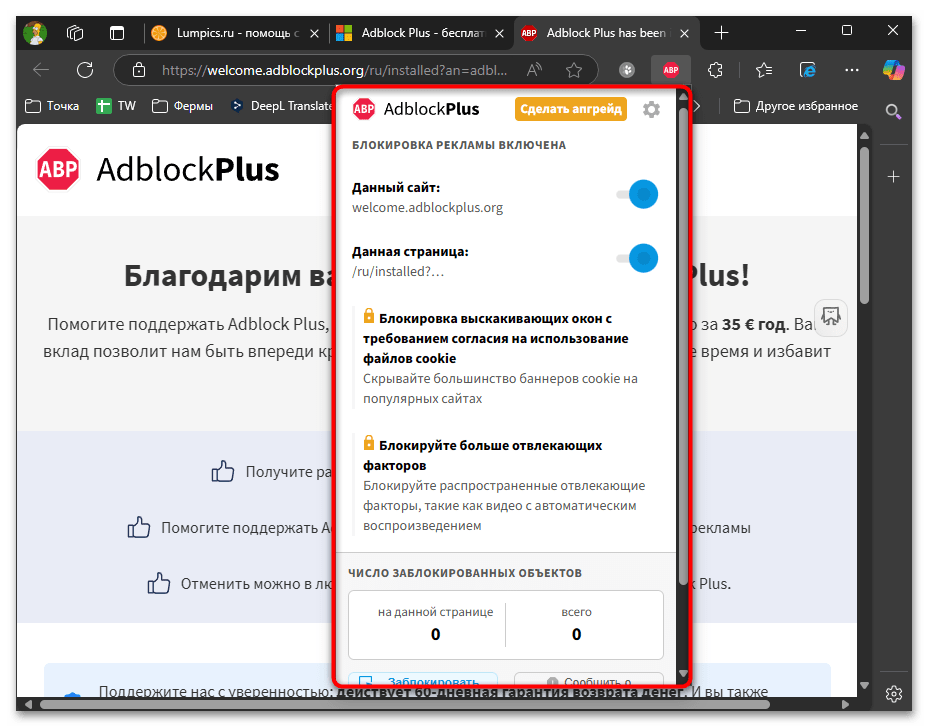Open Adblock Plus popup settings gear
This screenshot has height=727, width=928.
pos(651,110)
